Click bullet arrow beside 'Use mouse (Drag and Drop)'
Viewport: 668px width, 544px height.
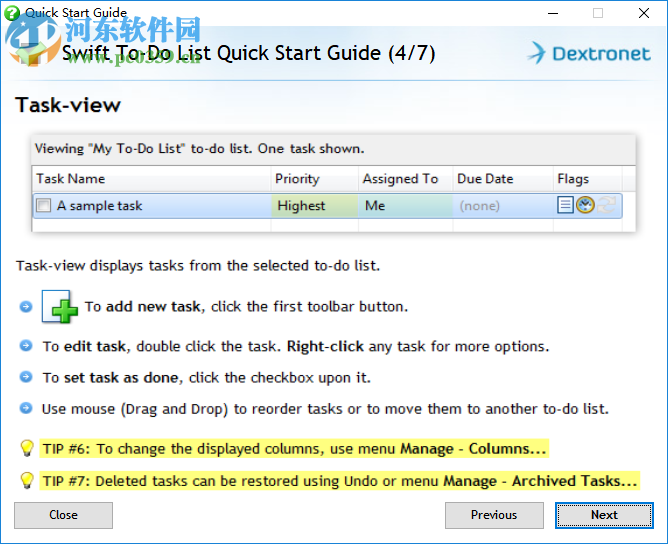point(26,408)
